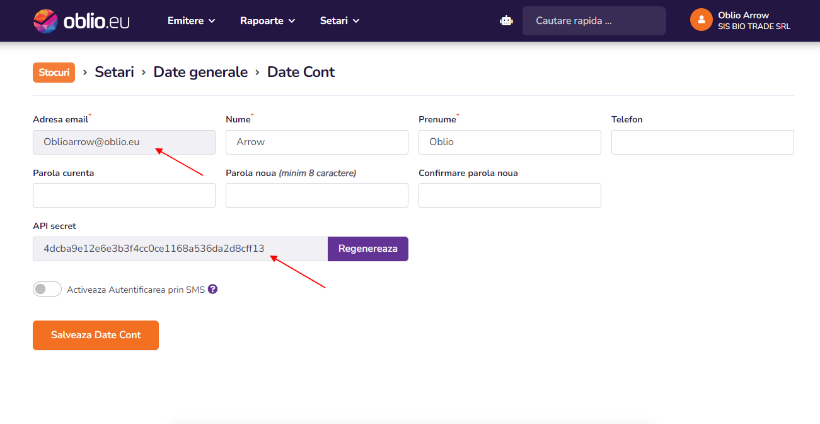
Task: Expand the Setari dropdown menu
Action: click(339, 21)
